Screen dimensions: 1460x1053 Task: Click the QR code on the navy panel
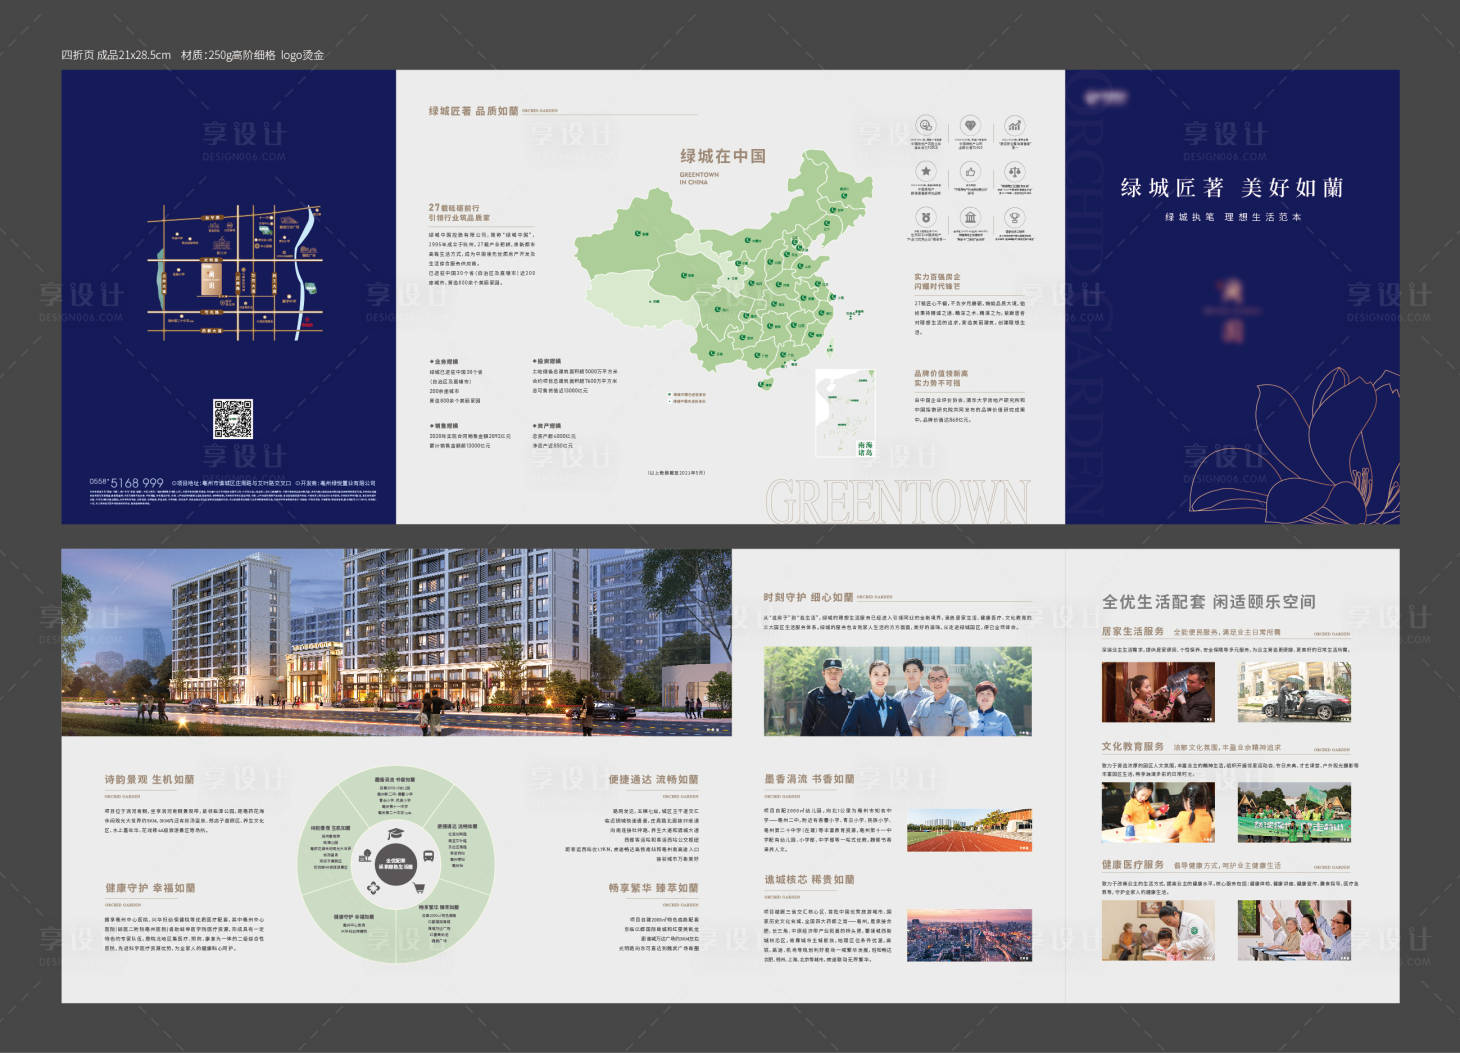tap(233, 419)
